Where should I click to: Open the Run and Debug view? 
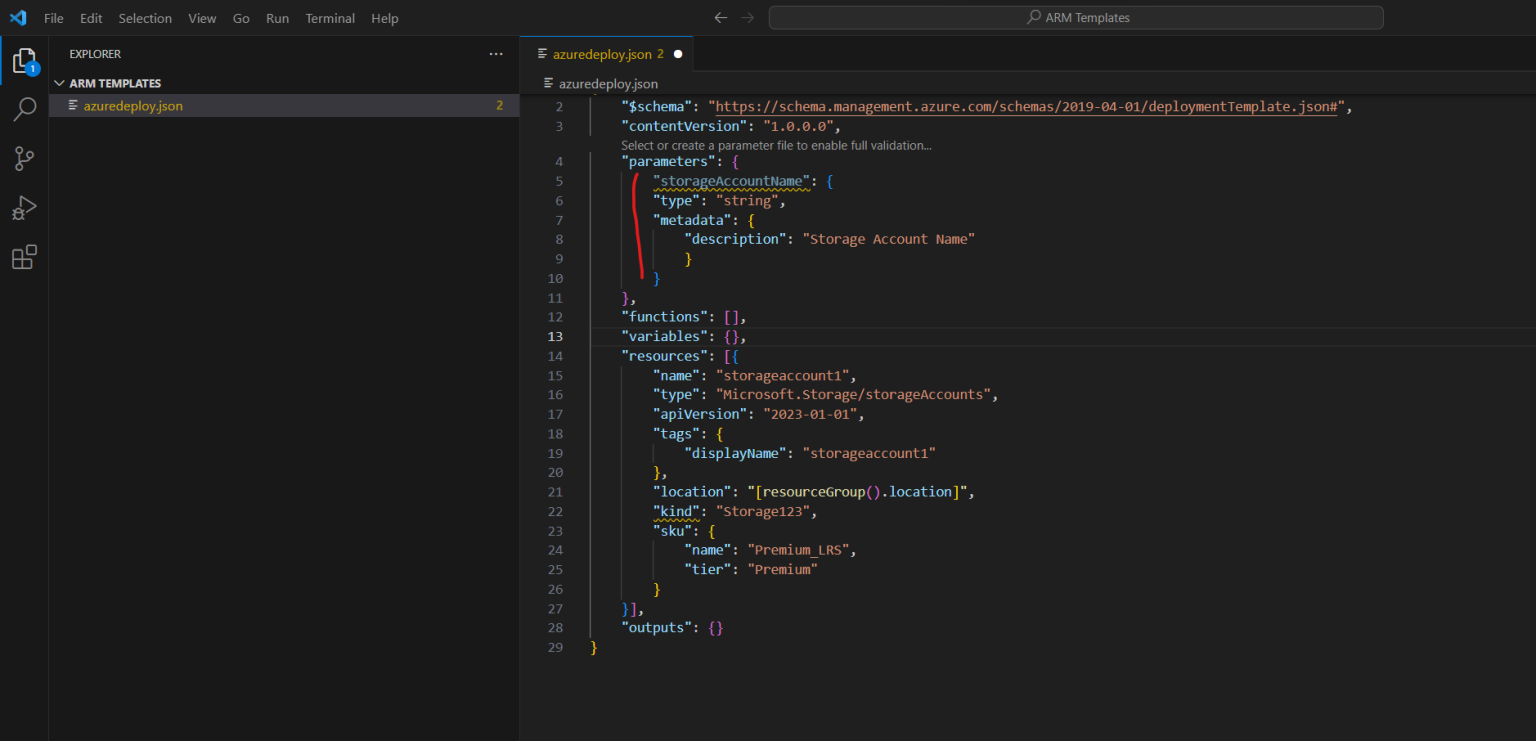pyautogui.click(x=25, y=207)
